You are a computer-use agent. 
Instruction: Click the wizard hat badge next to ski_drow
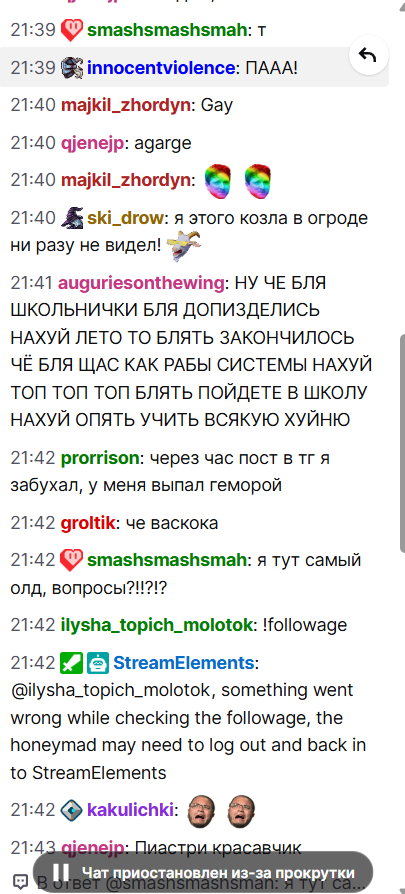pyautogui.click(x=72, y=218)
